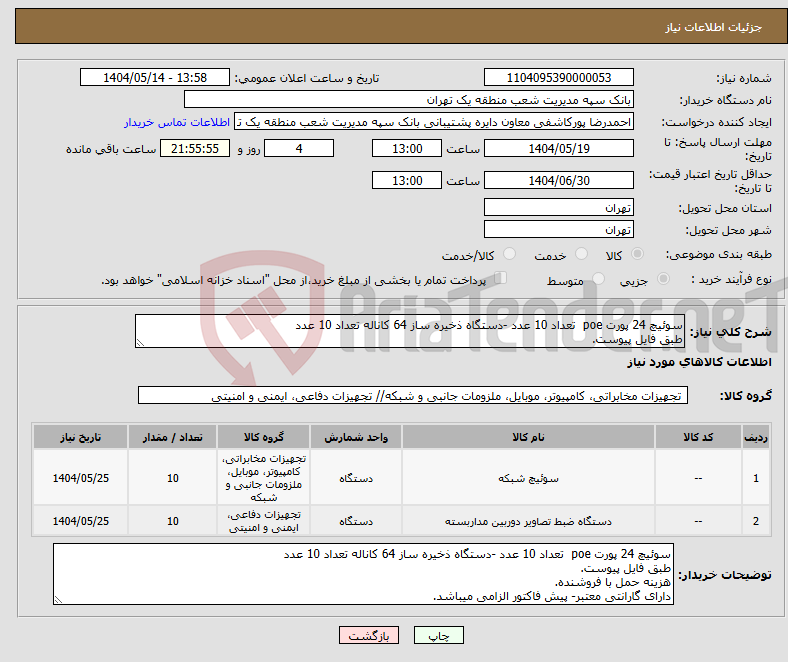
Task: Click the remaining time field 21:55:55
Action: click(195, 148)
